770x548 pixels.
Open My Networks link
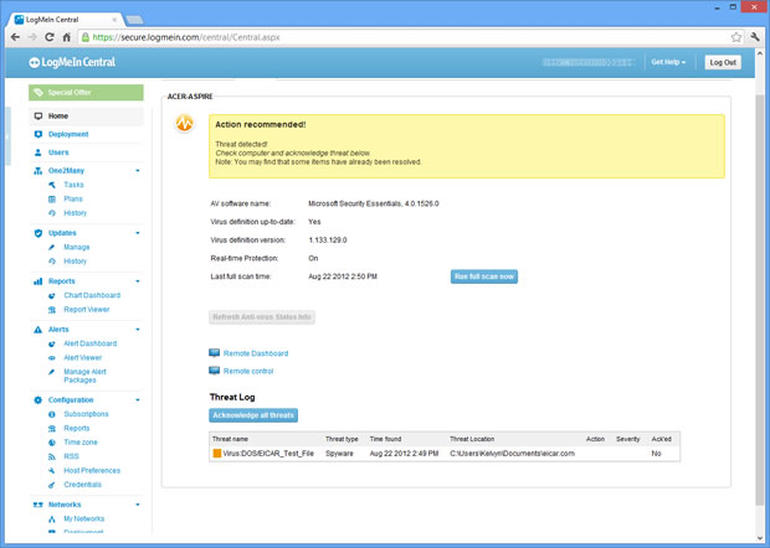coord(84,519)
